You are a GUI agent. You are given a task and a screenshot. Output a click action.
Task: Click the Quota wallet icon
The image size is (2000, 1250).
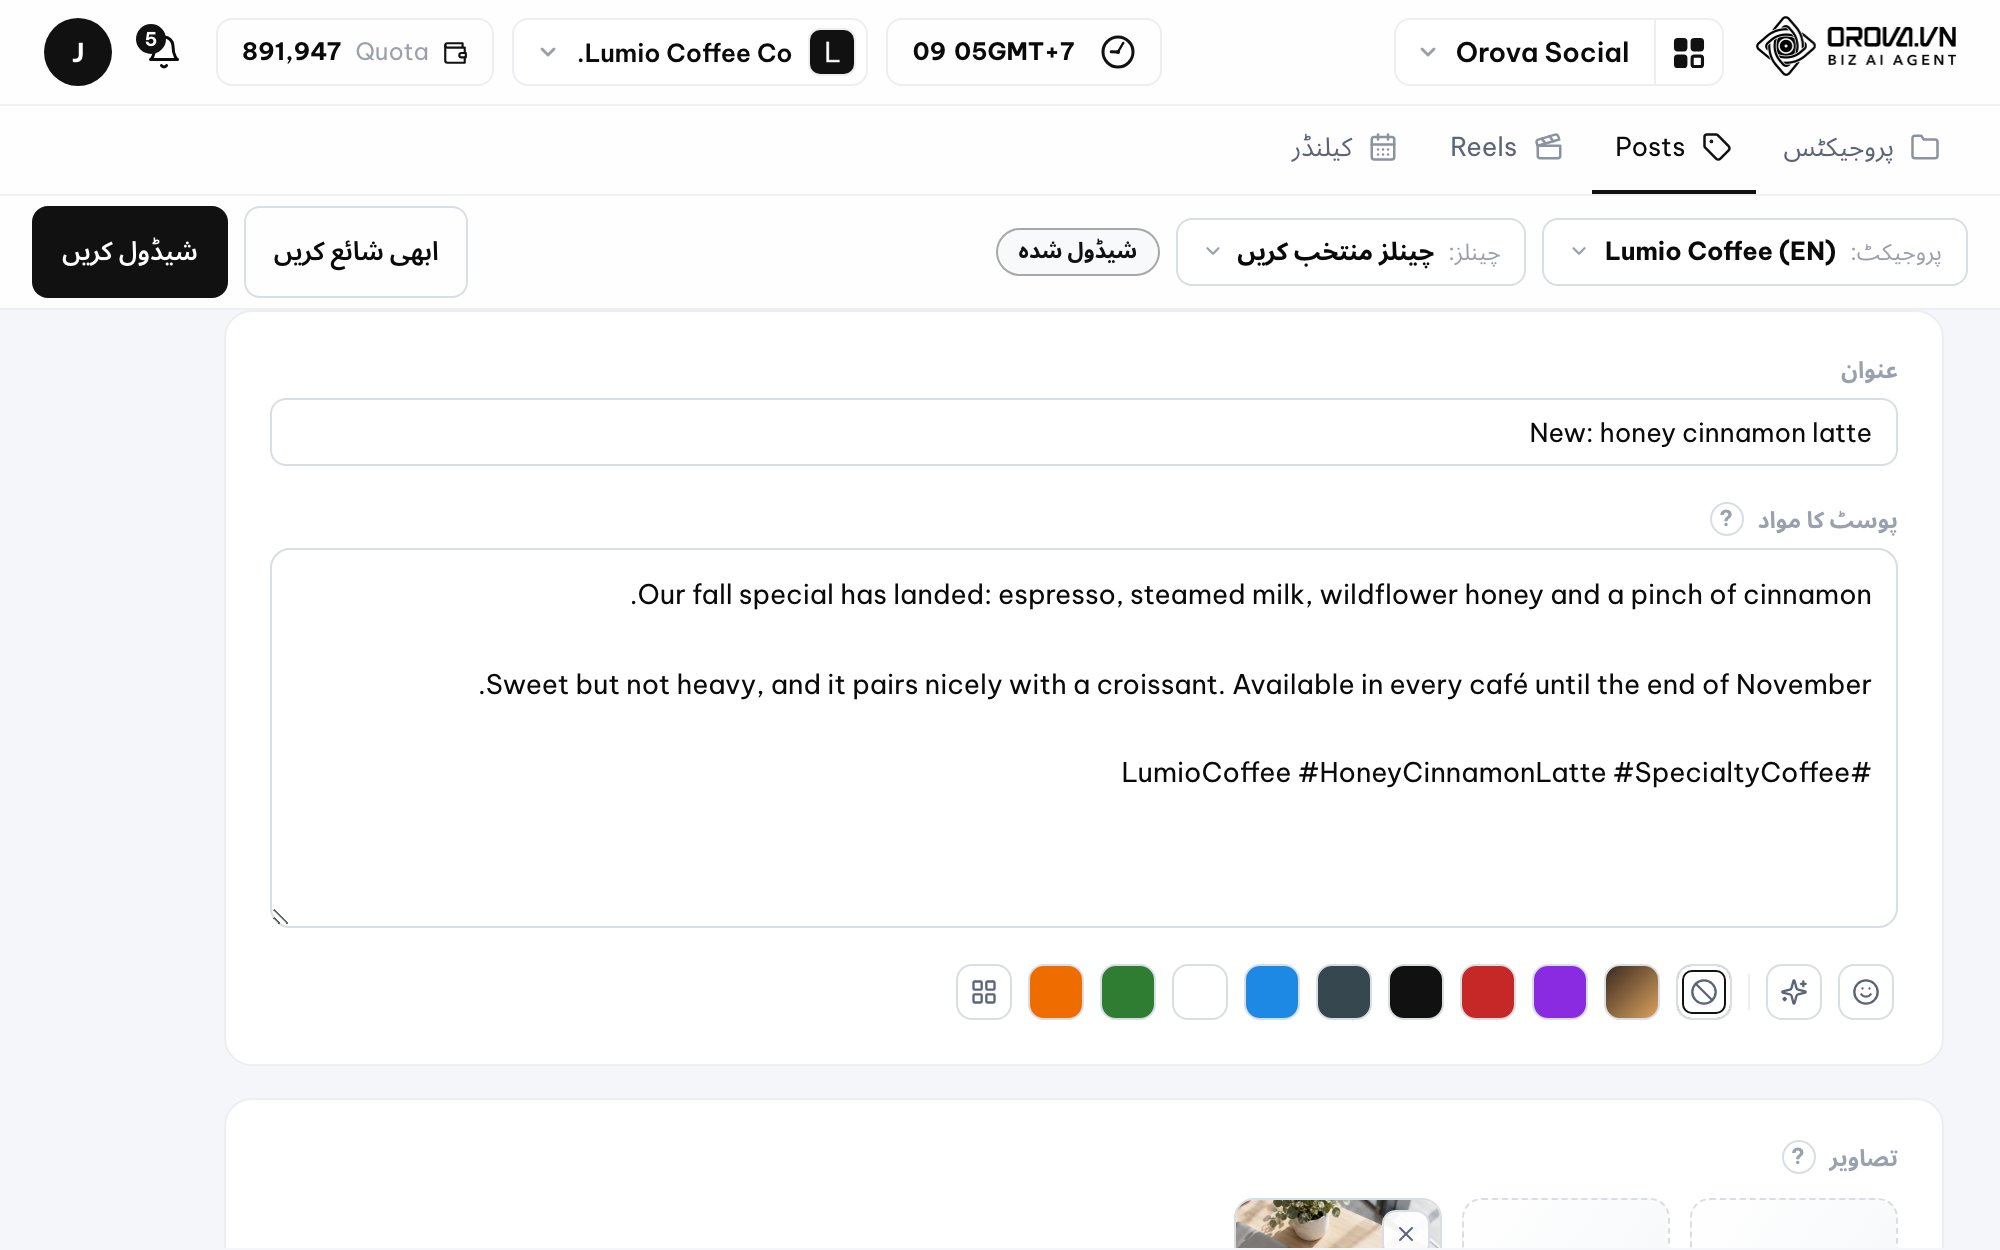(456, 52)
